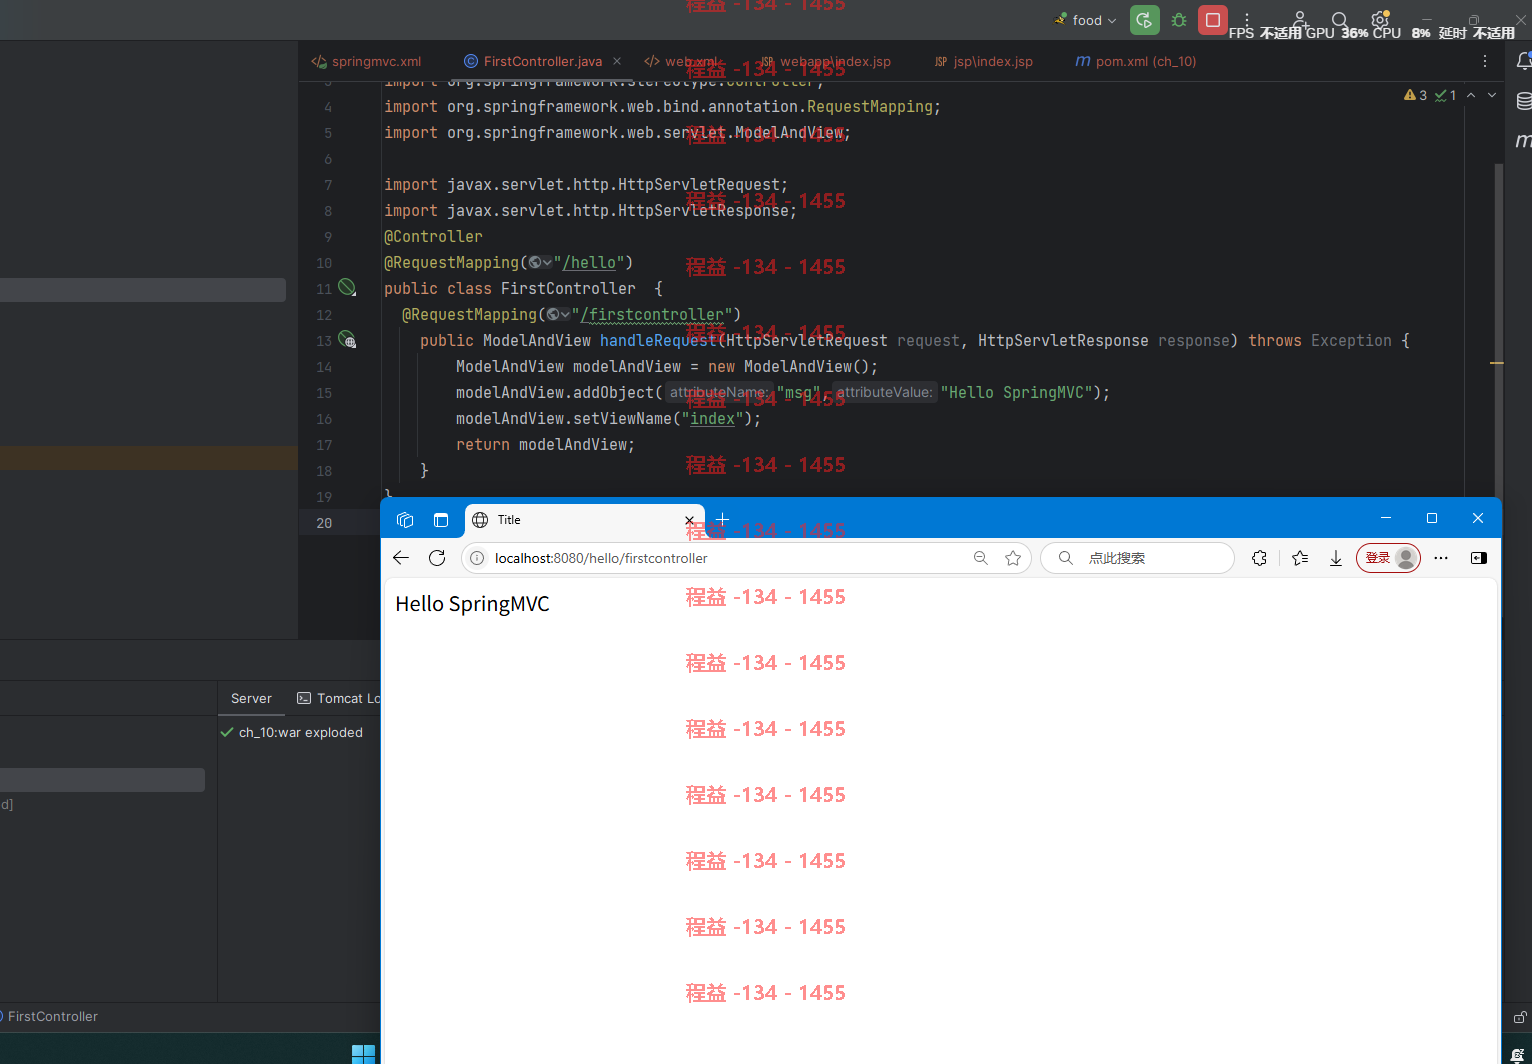
Task: Open the Database tool window
Action: coord(1523,101)
